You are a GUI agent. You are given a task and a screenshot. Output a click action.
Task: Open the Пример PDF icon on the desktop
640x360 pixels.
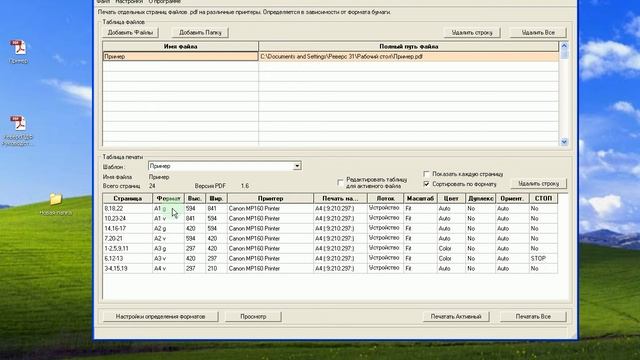[x=18, y=51]
